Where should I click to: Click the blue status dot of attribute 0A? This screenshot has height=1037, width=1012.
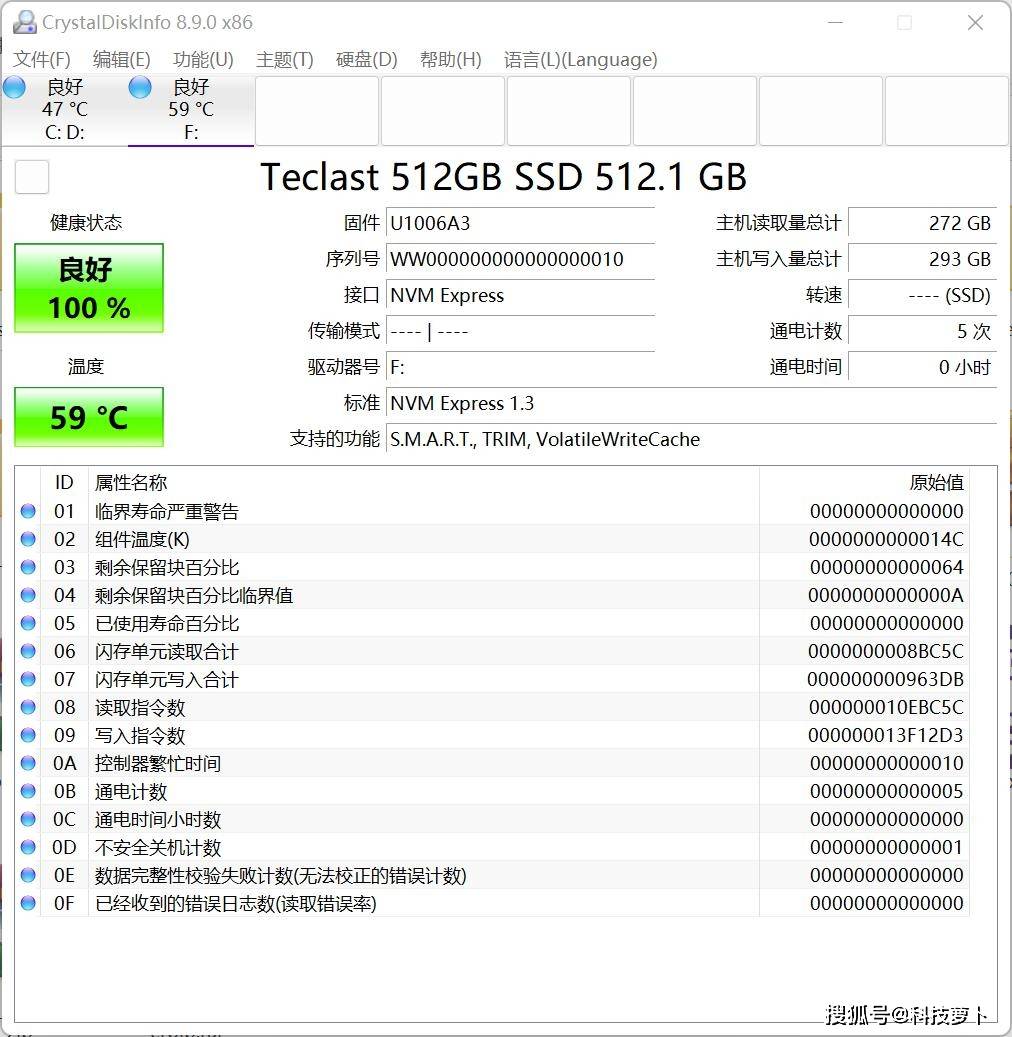[28, 763]
